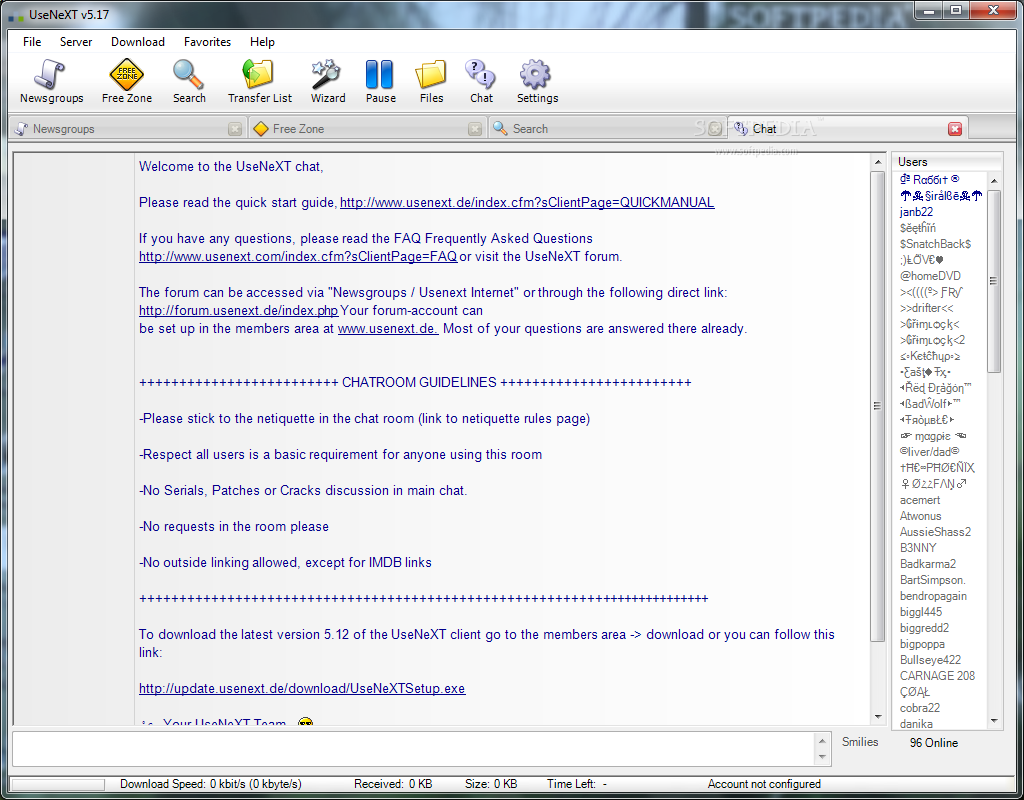Image resolution: width=1024 pixels, height=800 pixels.
Task: Click the message box scroll down arrow
Action: [822, 757]
